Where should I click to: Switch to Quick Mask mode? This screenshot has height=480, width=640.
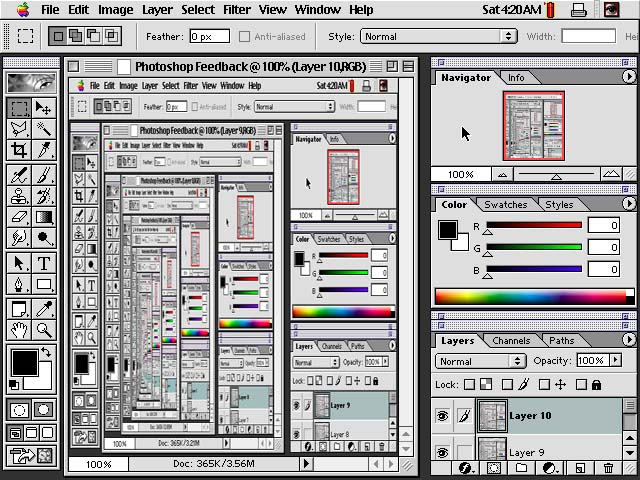43,409
